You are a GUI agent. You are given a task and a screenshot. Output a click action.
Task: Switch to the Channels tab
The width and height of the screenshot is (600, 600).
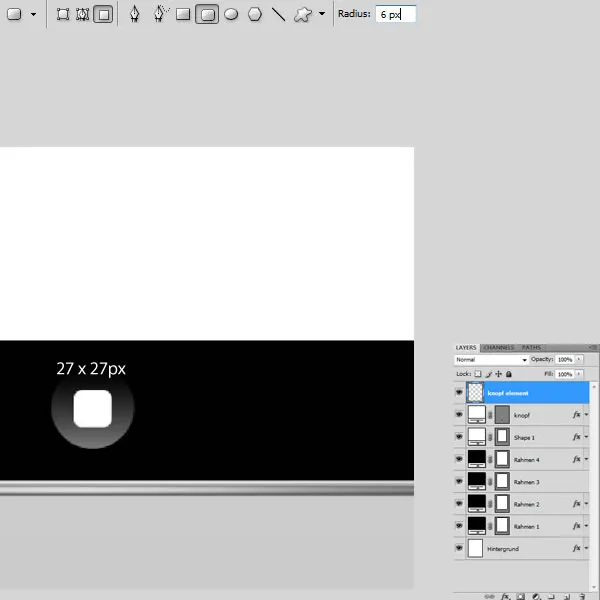[x=498, y=347]
